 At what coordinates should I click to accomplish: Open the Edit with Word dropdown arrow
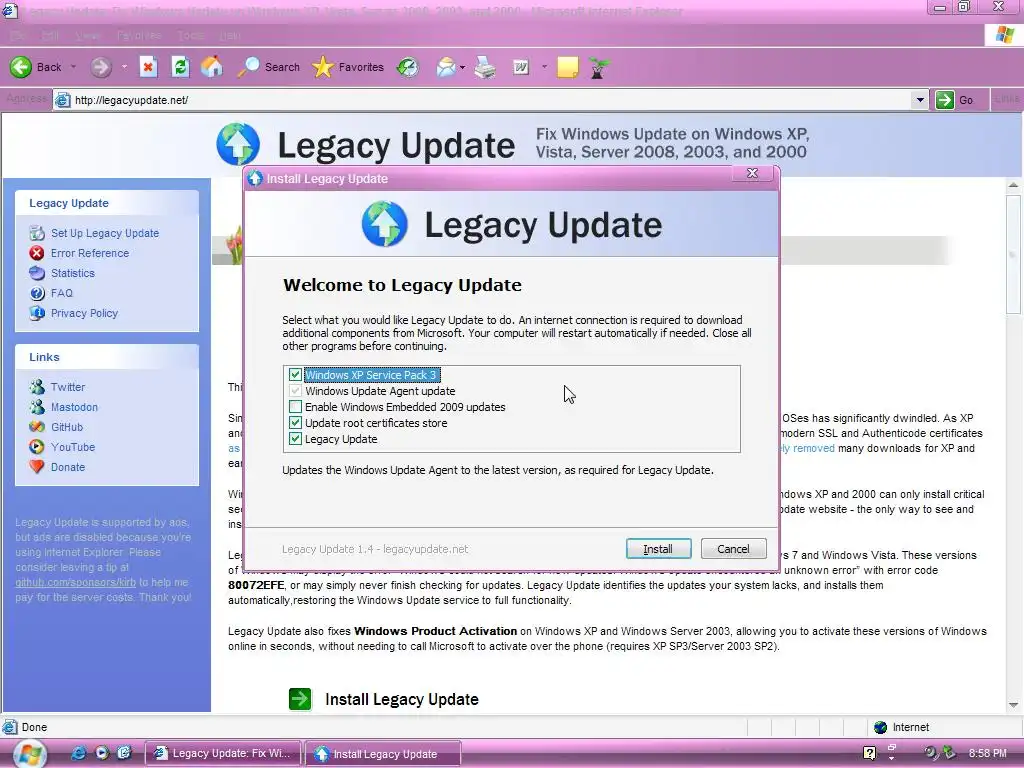pos(544,67)
